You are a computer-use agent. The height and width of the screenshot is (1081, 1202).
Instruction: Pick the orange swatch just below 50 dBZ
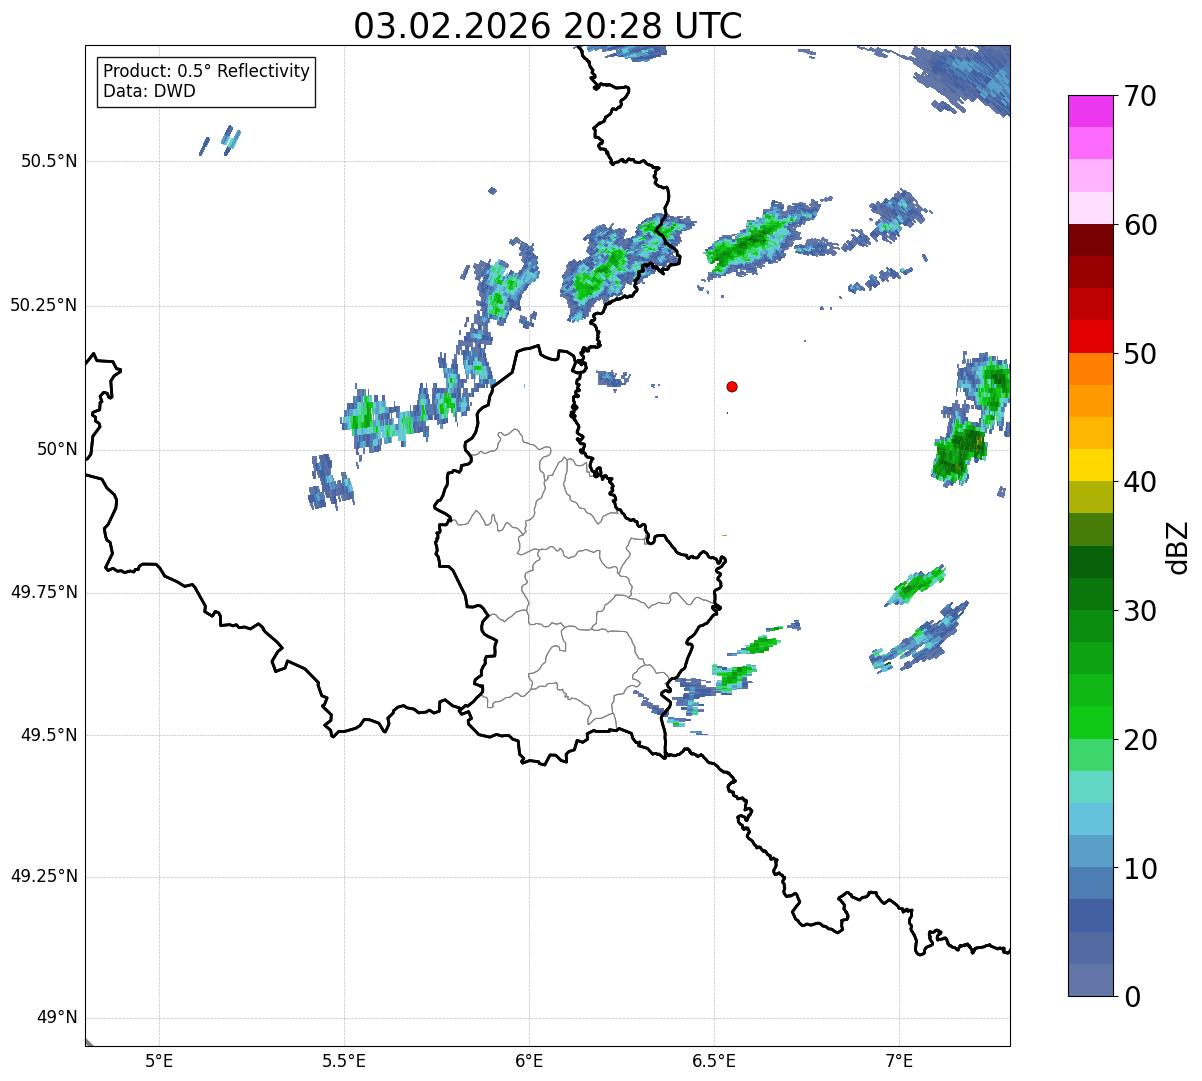(1090, 369)
